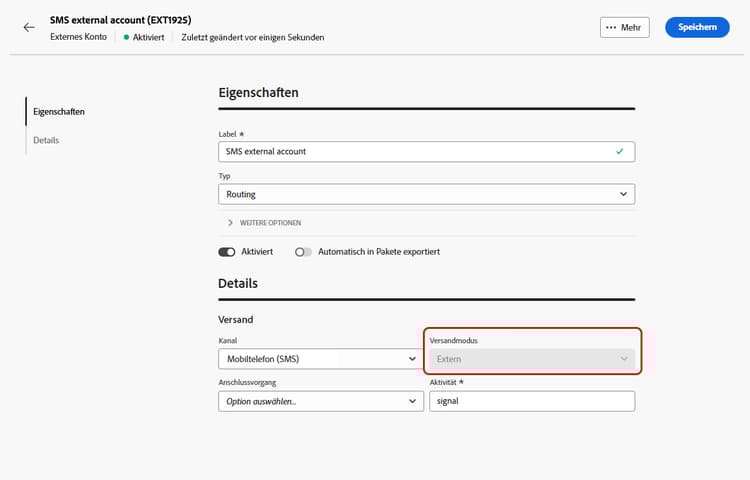Select the Eigenschaften side tab
The image size is (750, 480).
[58, 111]
